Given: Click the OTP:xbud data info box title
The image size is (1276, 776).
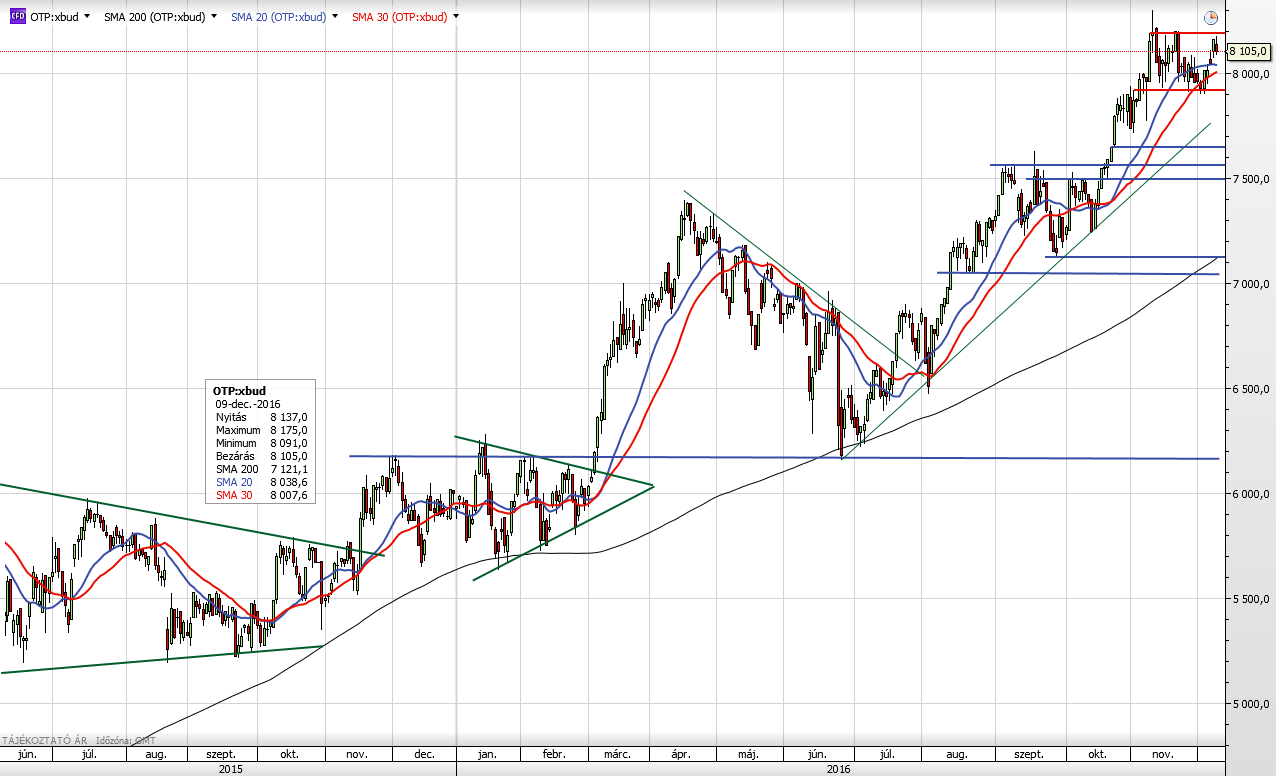Looking at the screenshot, I should pos(240,390).
